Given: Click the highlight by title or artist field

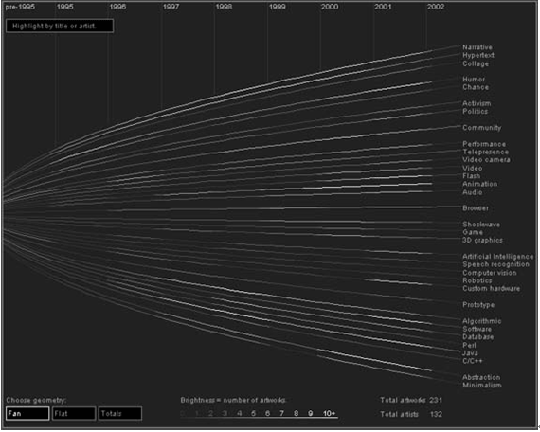Looking at the screenshot, I should pos(60,26).
